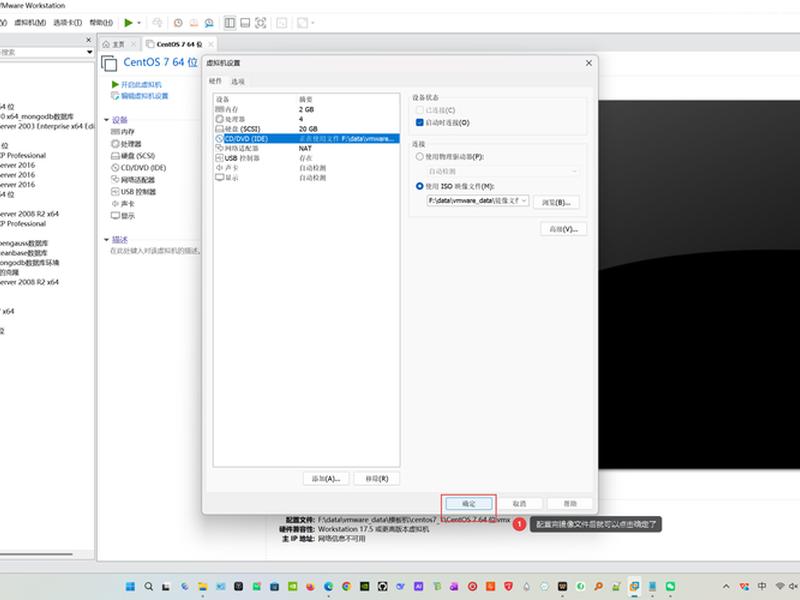Viewport: 800px width, 600px height.
Task: Click the CD/DVD (IDE) disc icon in settings
Action: (219, 139)
